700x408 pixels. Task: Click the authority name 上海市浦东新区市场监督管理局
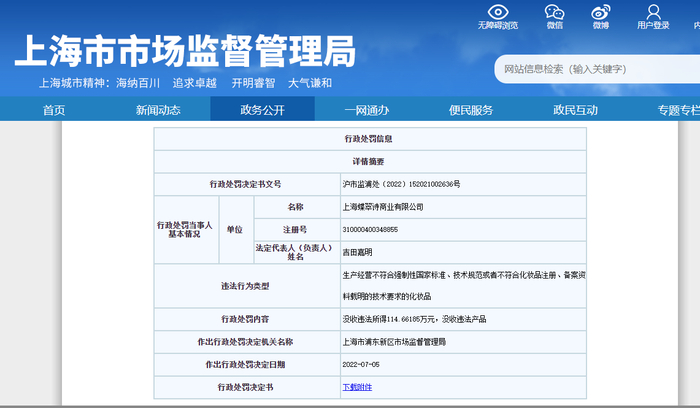pyautogui.click(x=393, y=341)
